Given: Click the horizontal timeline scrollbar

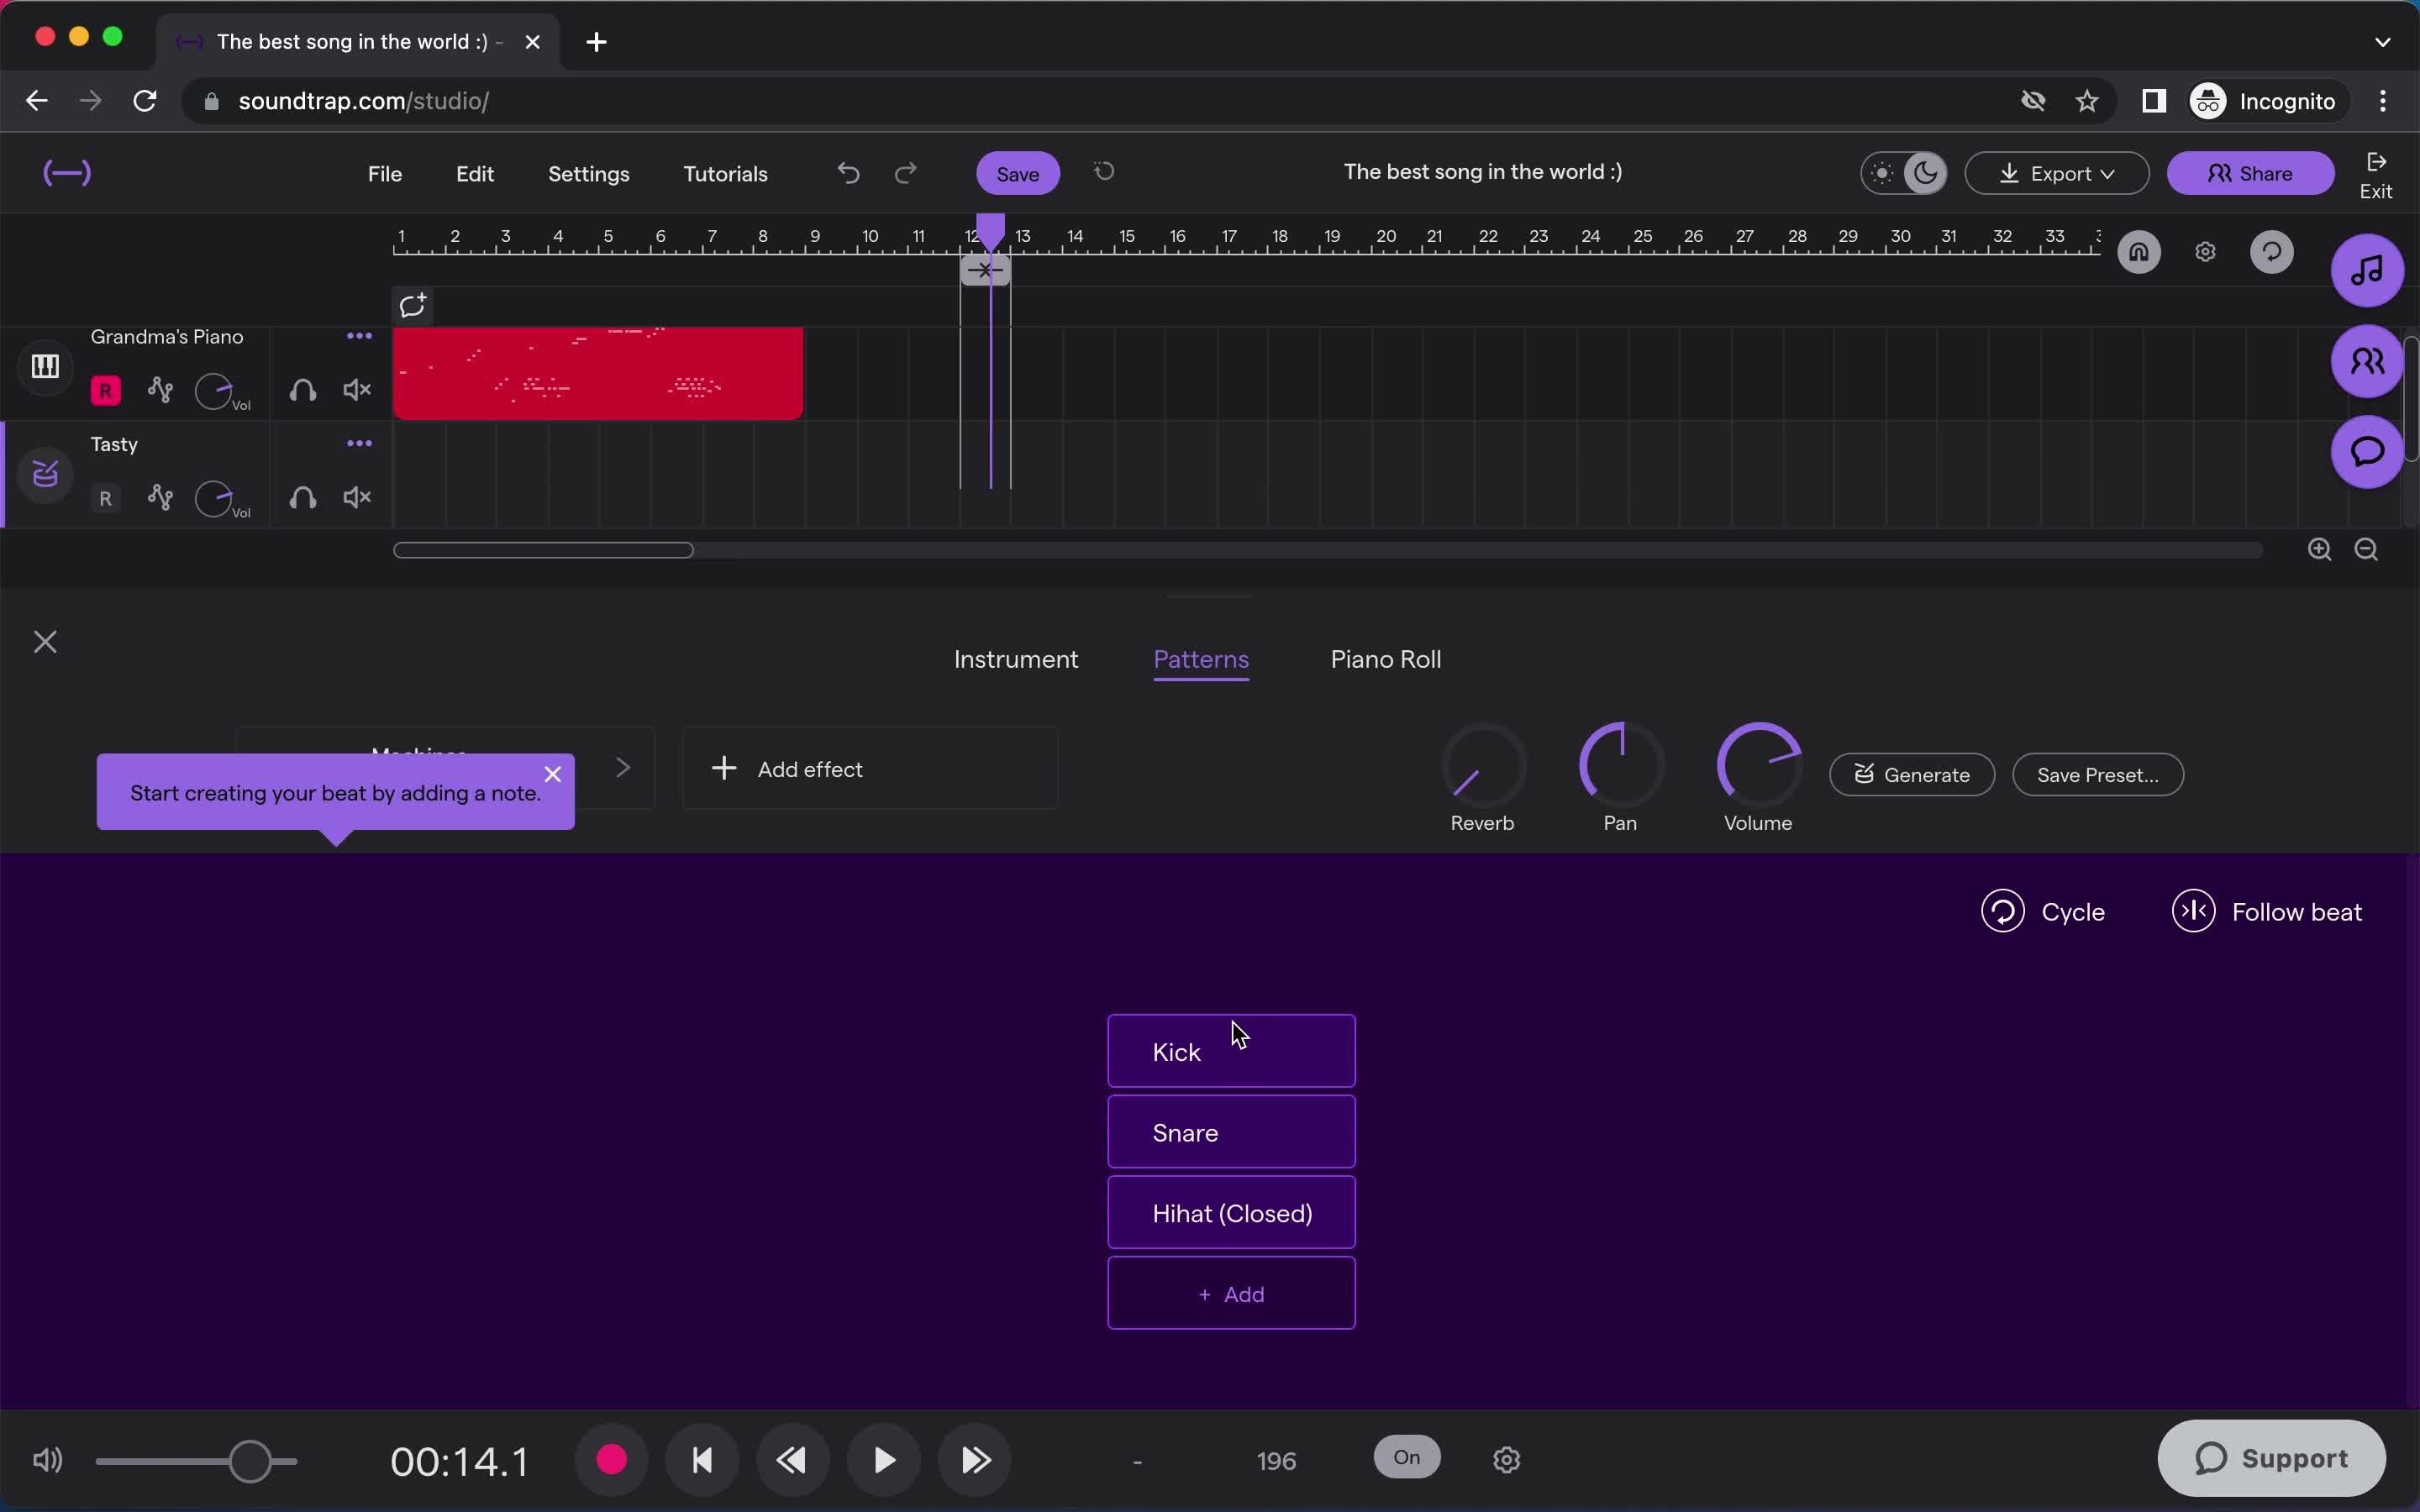Looking at the screenshot, I should (543, 550).
